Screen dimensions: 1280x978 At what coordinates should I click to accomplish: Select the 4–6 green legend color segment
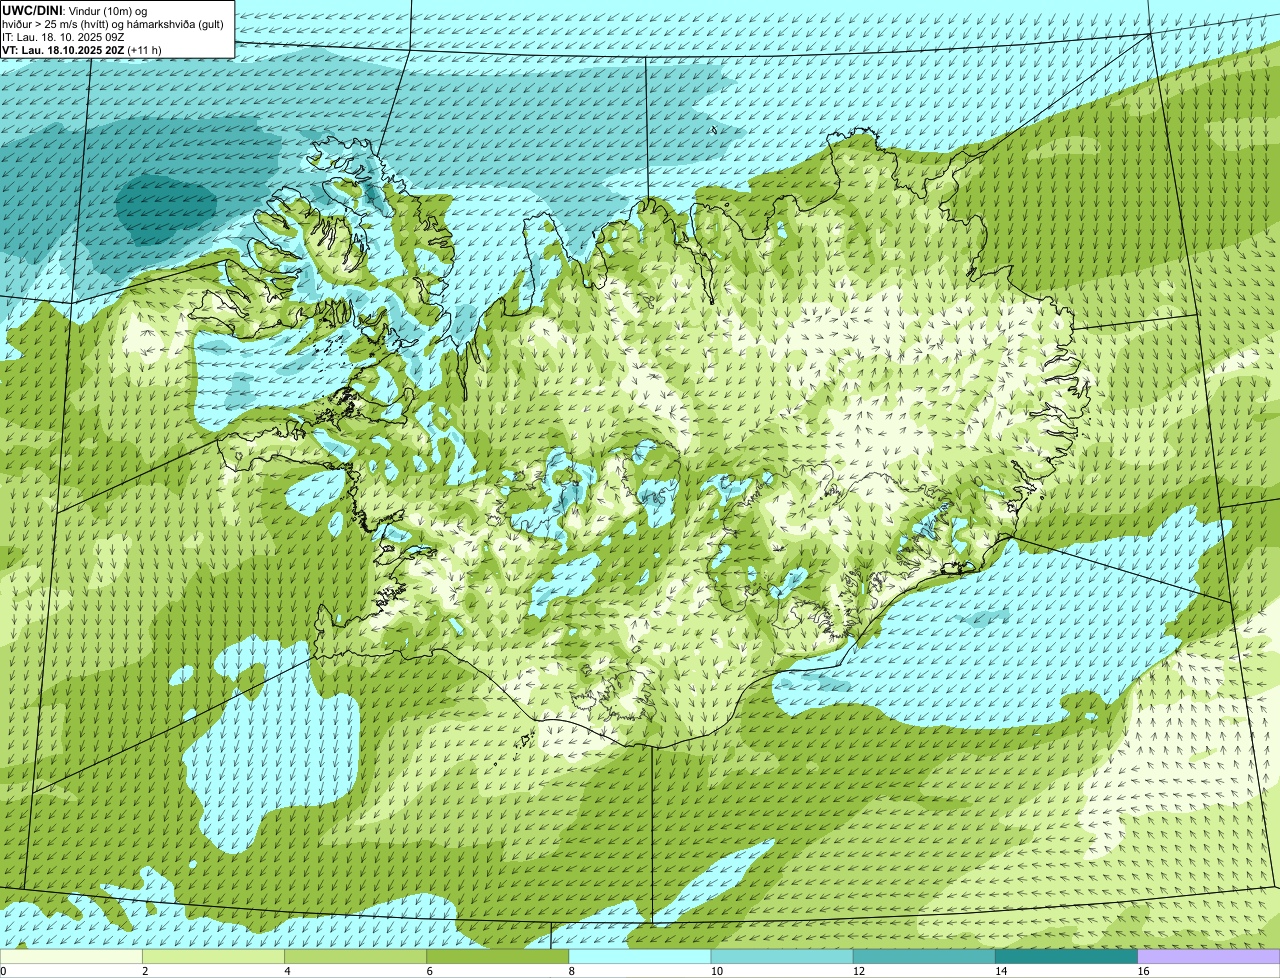coord(357,957)
